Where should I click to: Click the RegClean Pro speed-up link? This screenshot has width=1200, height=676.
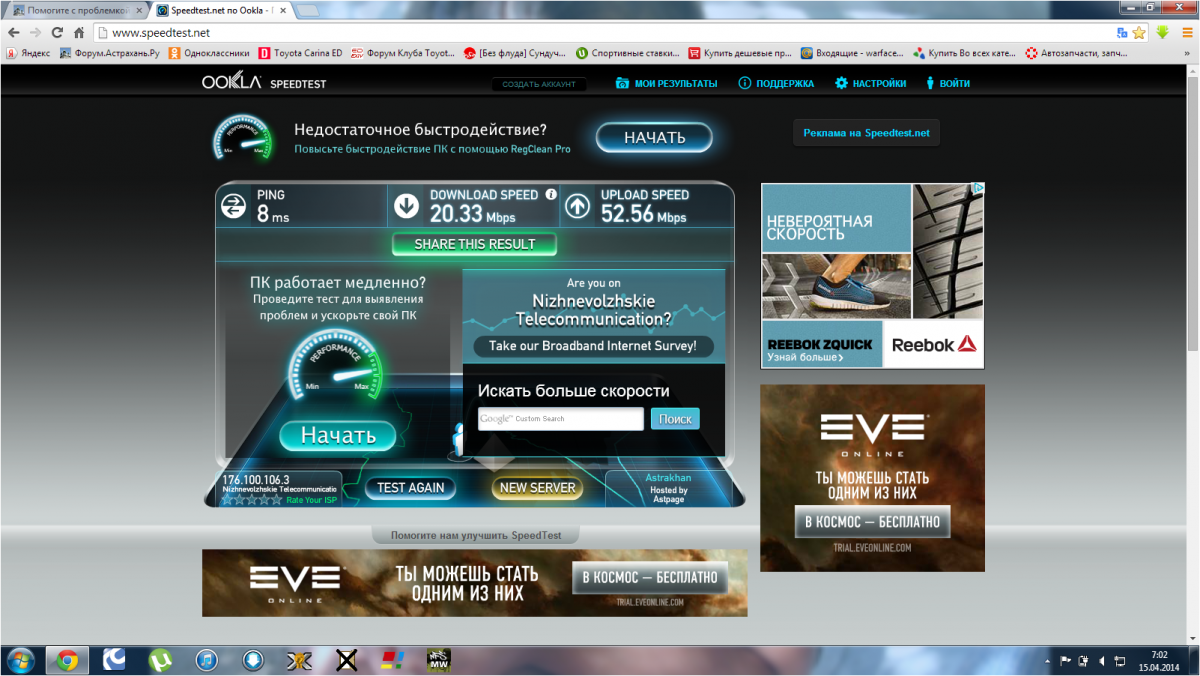pyautogui.click(x=432, y=149)
